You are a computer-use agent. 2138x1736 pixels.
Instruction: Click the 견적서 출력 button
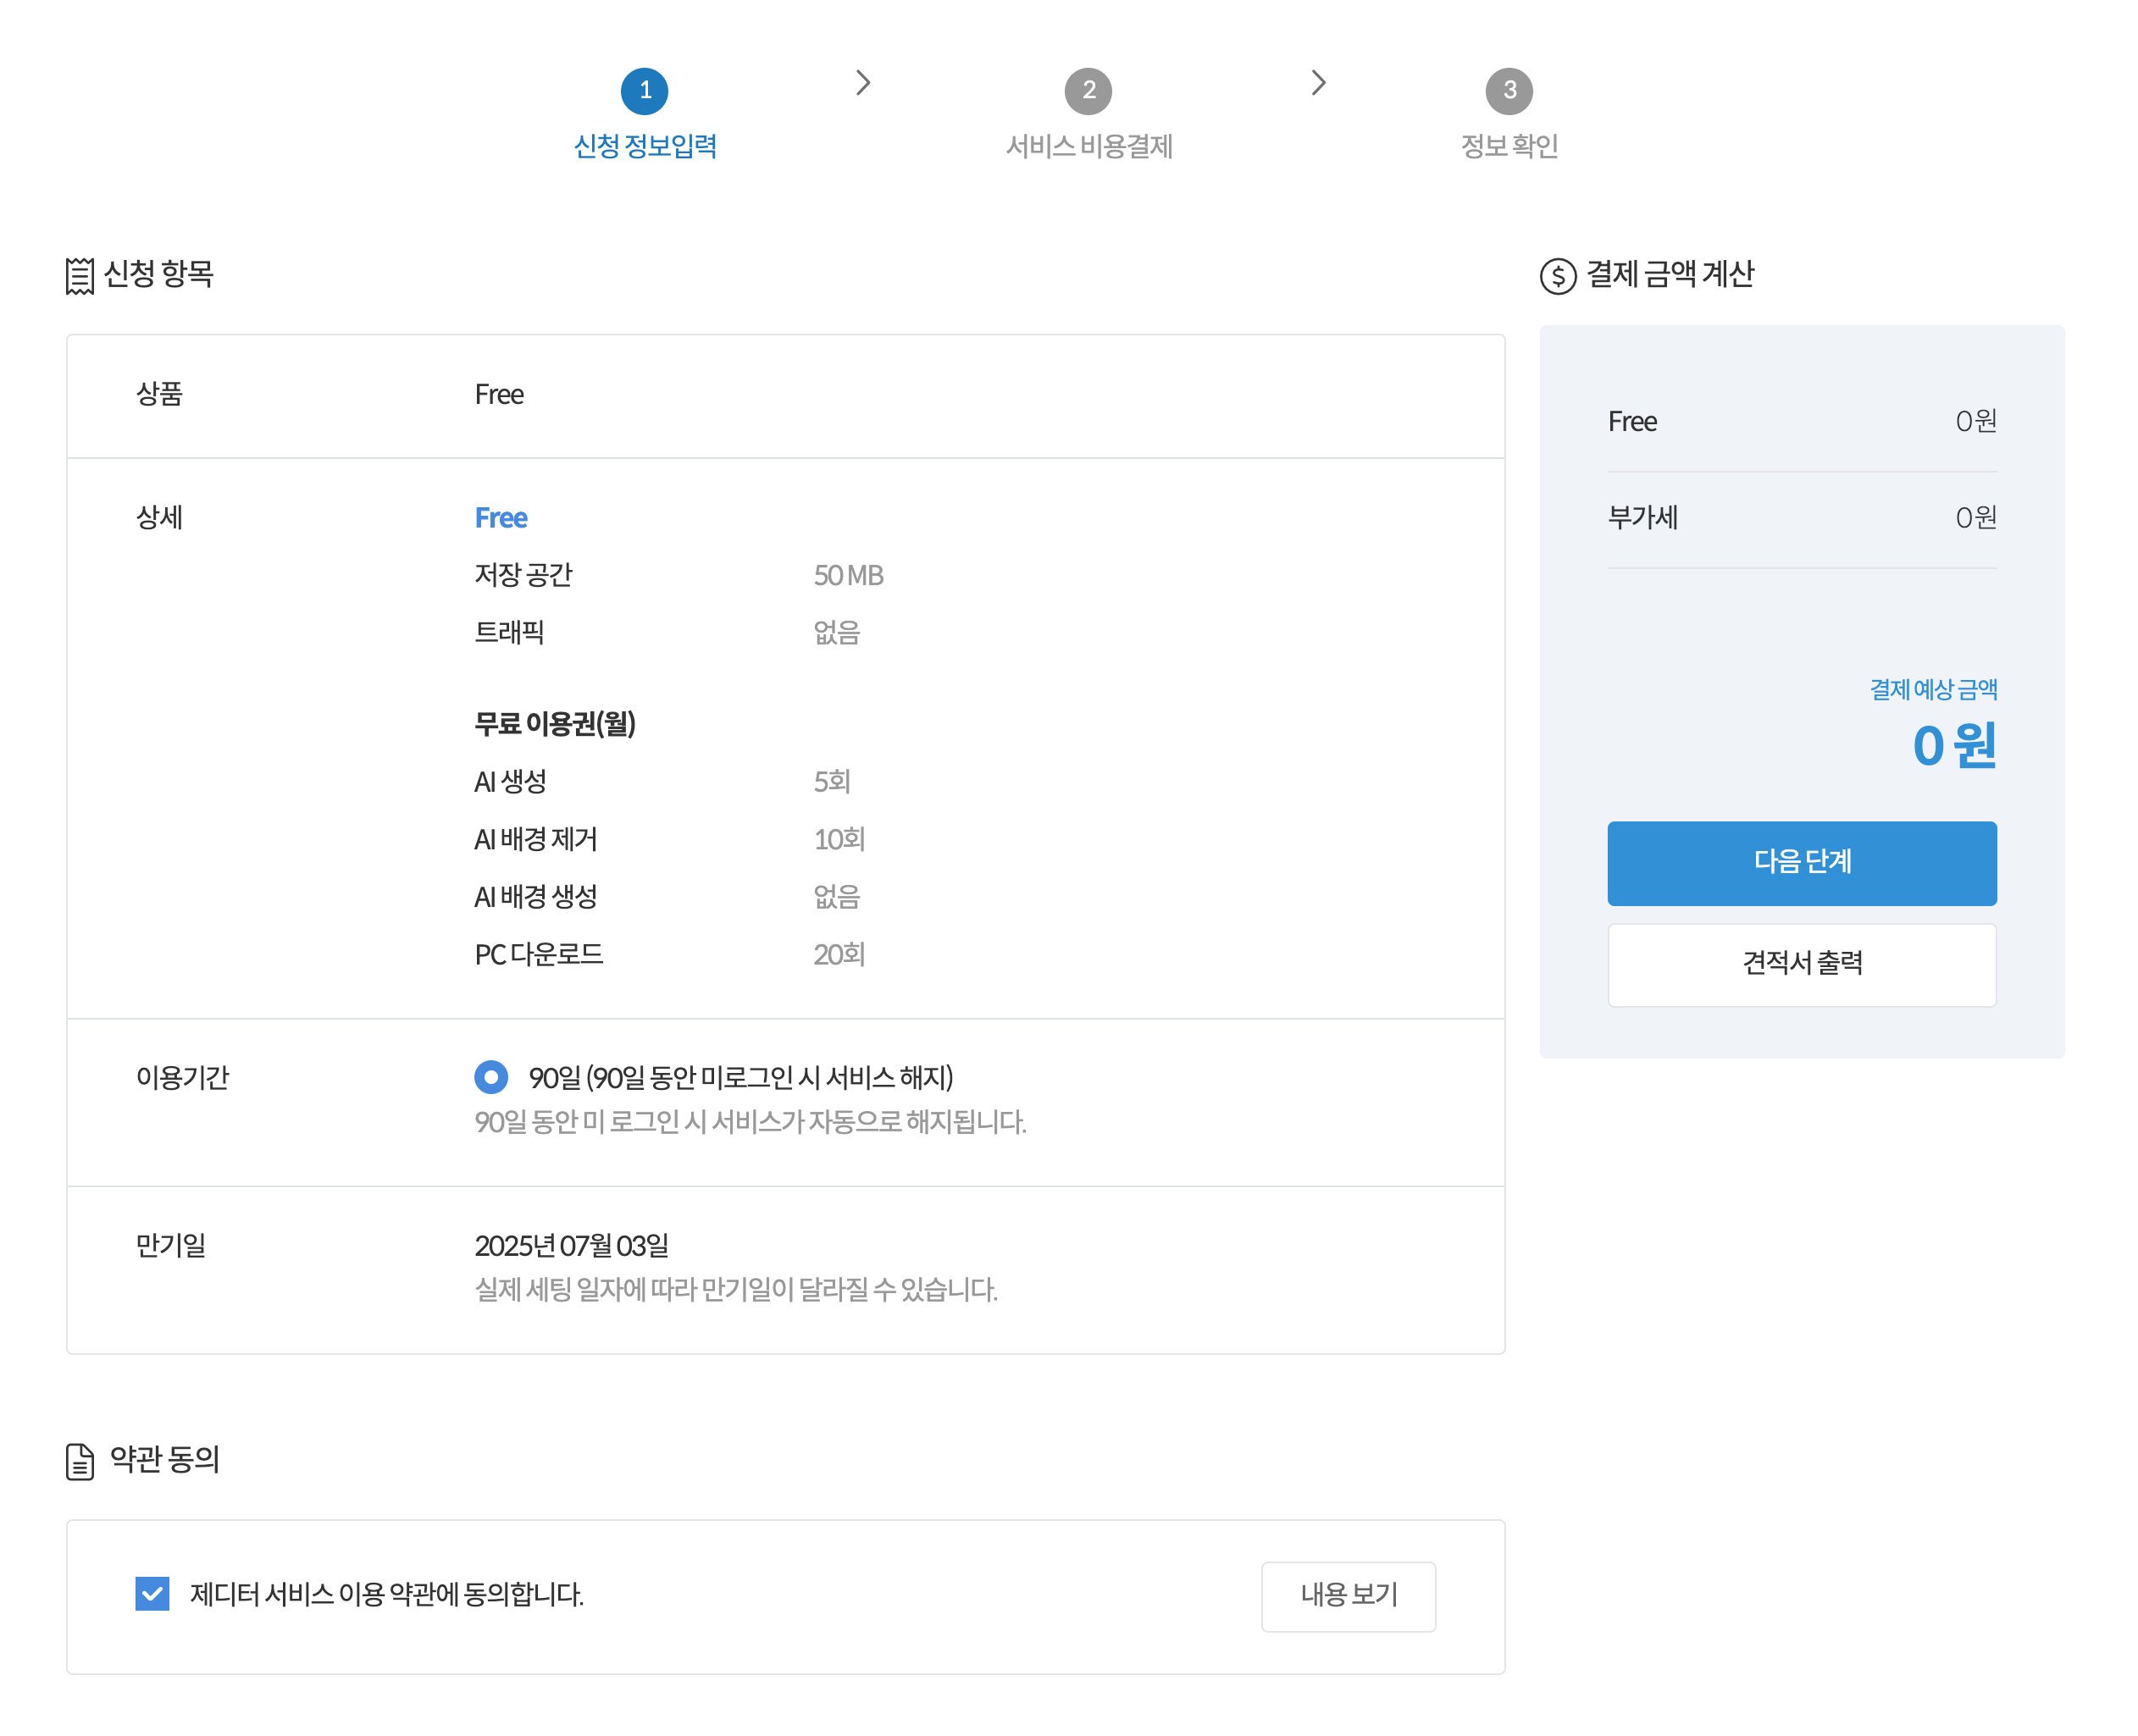click(1801, 964)
